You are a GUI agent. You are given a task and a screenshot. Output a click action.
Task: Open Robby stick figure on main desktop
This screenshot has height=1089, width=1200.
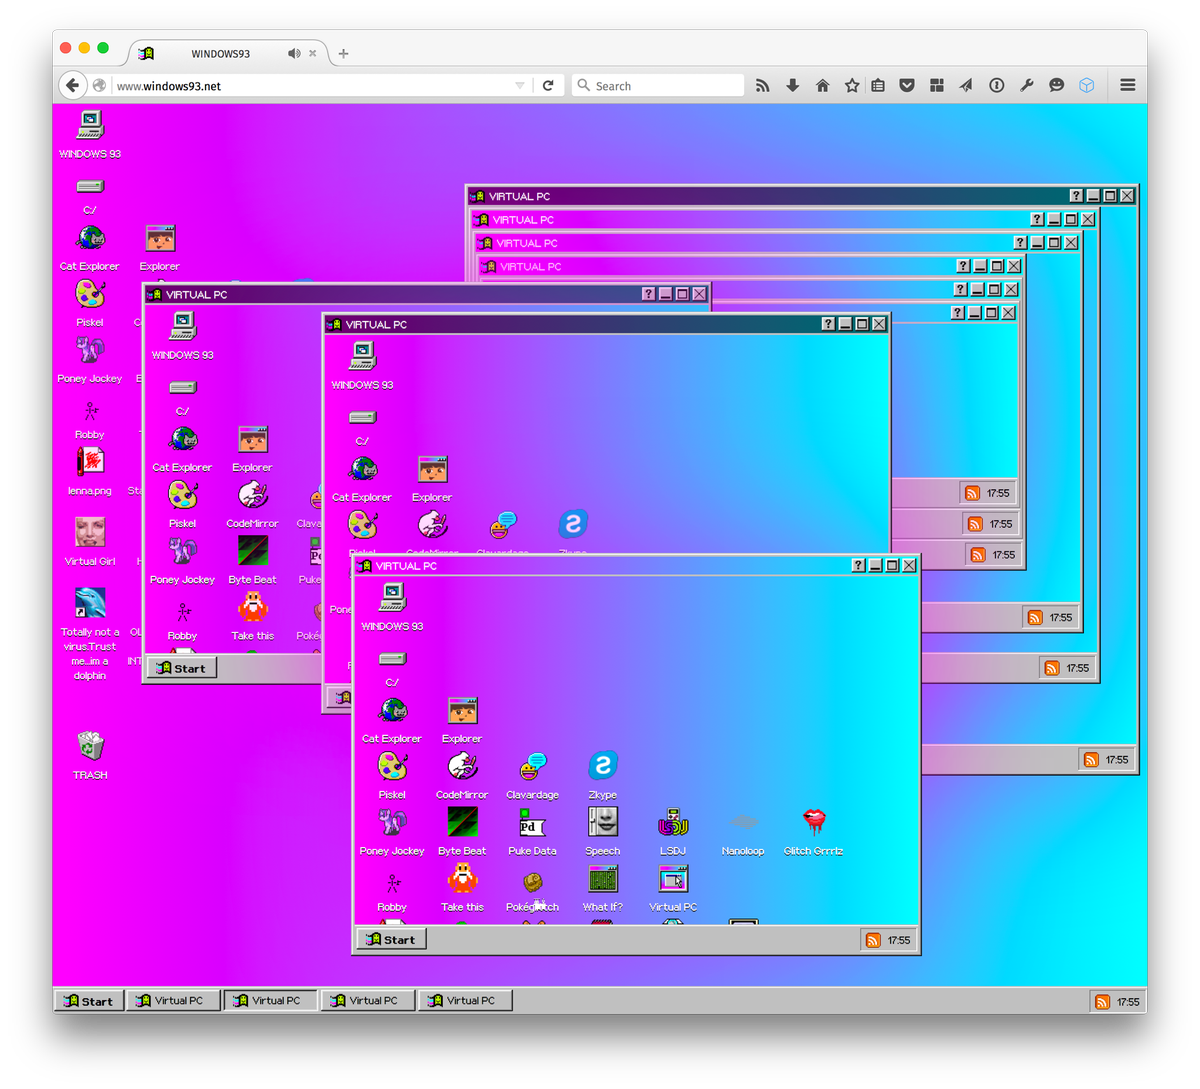click(90, 411)
